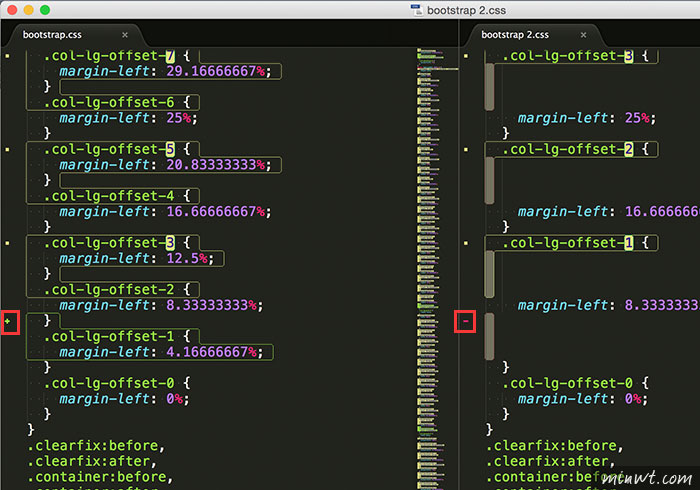Click '.clearfix:before,' in bootstrap.css
Image resolution: width=700 pixels, height=490 pixels.
pyautogui.click(x=96, y=446)
